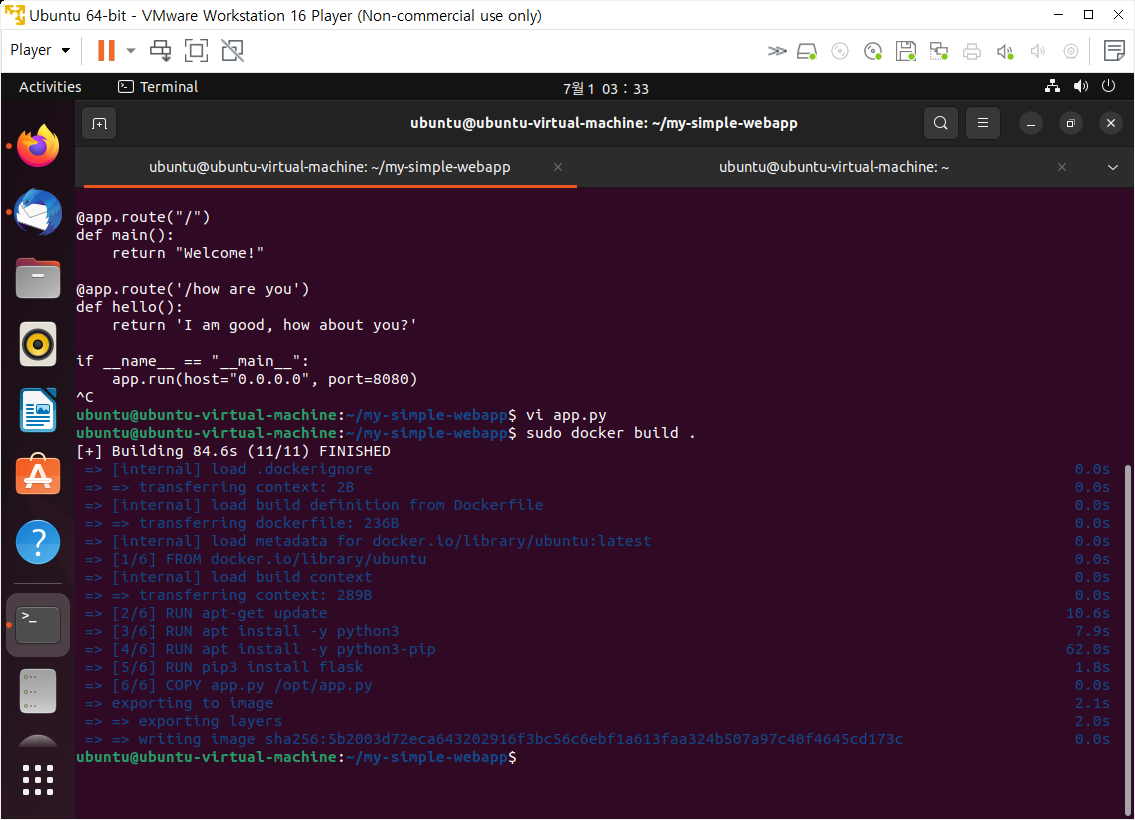
Task: Click the new tab button in terminal header
Action: pyautogui.click(x=100, y=123)
